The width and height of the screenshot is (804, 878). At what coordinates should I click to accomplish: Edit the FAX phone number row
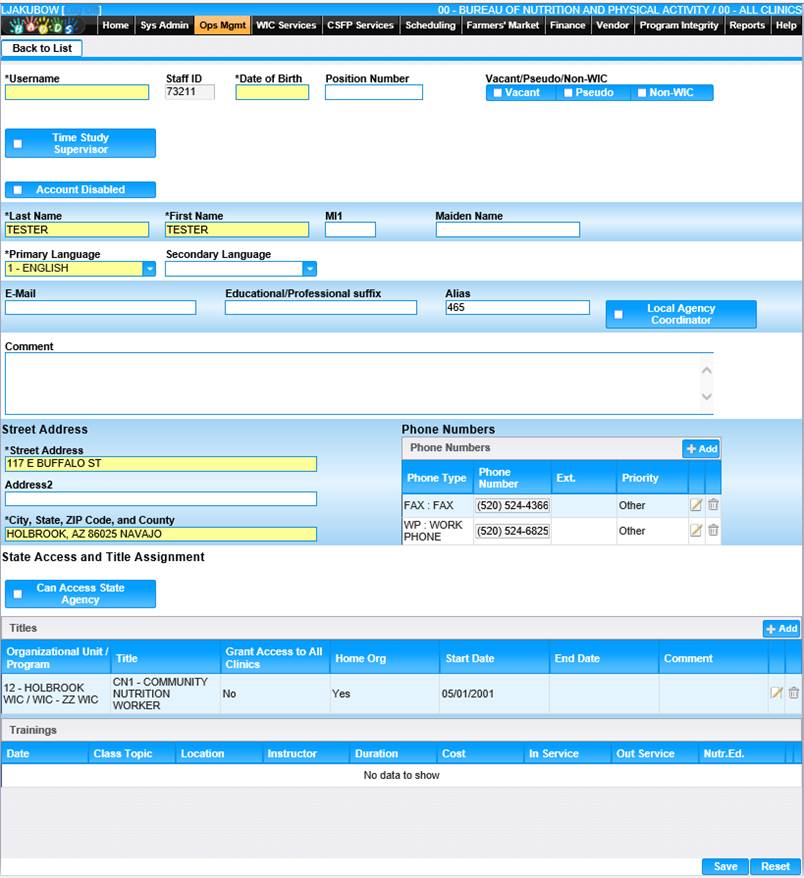[696, 505]
